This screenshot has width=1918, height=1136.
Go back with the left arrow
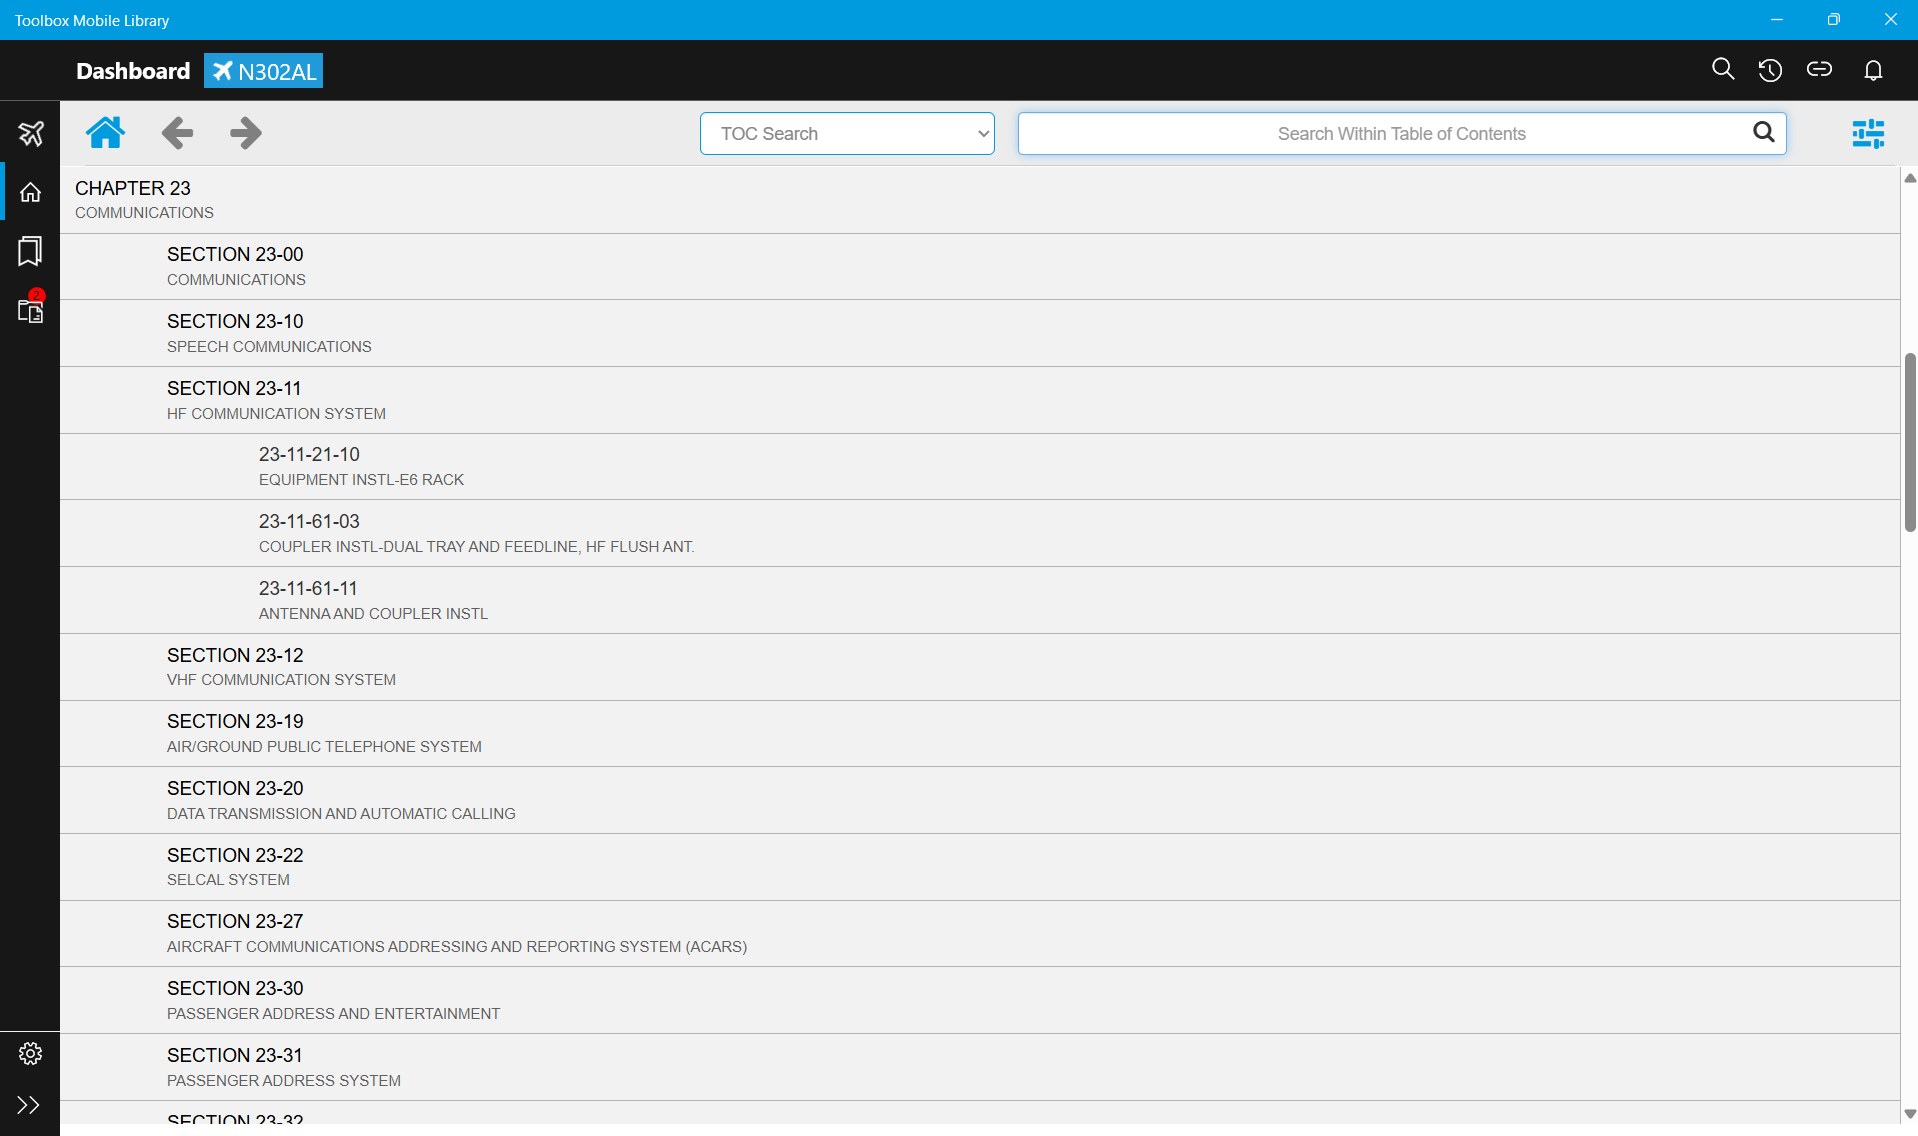(x=177, y=132)
